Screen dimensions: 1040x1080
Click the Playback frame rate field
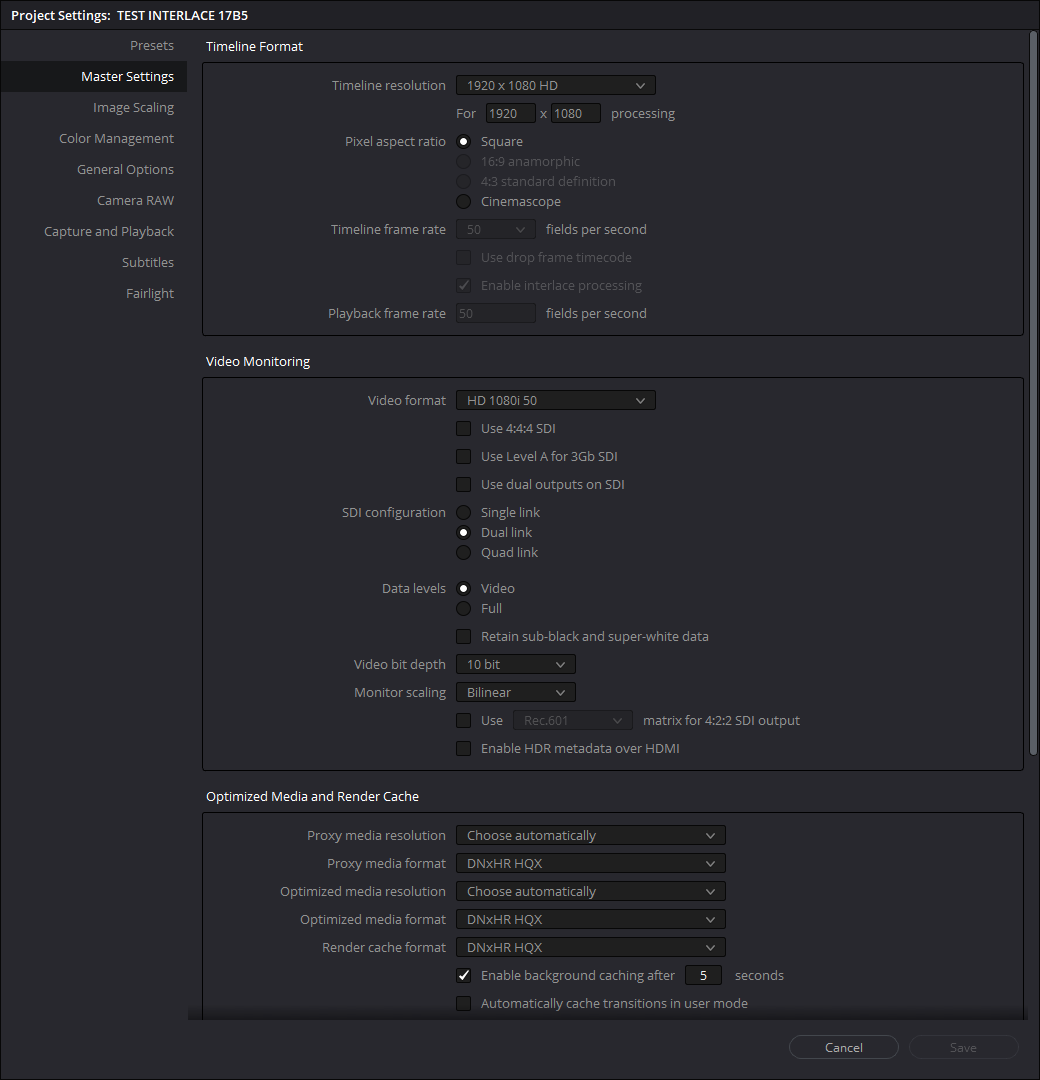click(x=495, y=313)
